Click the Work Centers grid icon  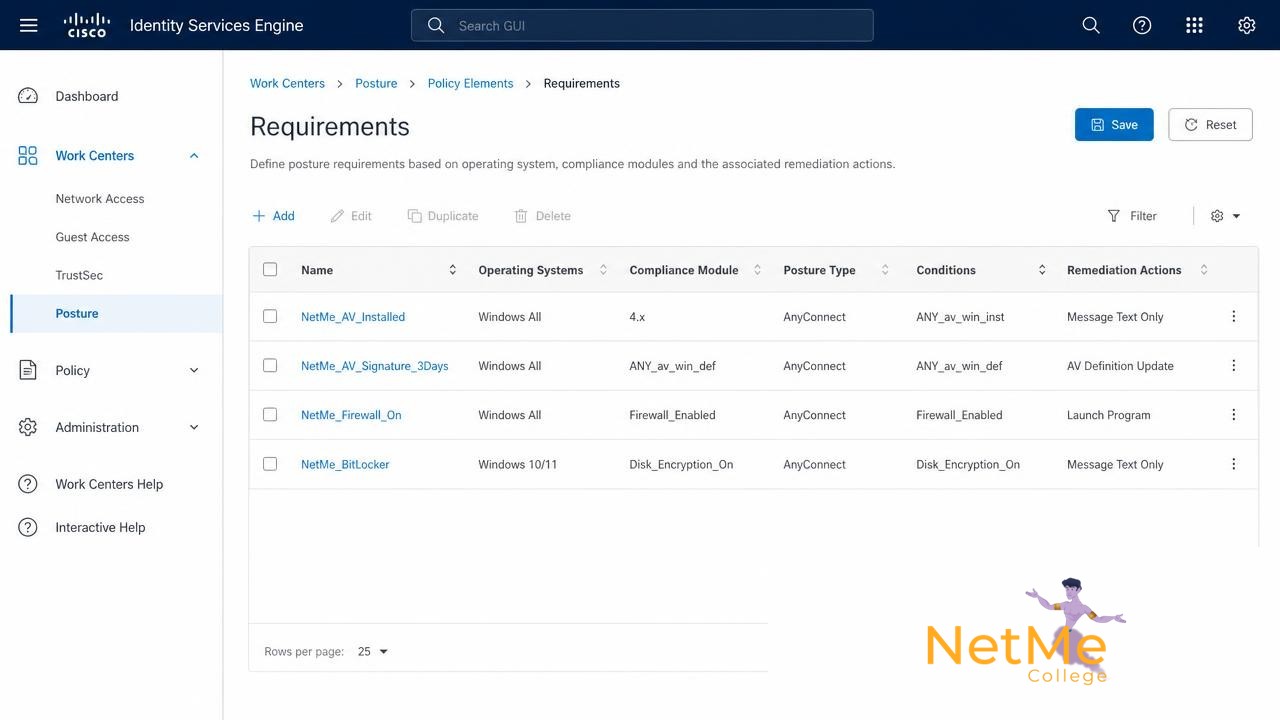[x=28, y=155]
